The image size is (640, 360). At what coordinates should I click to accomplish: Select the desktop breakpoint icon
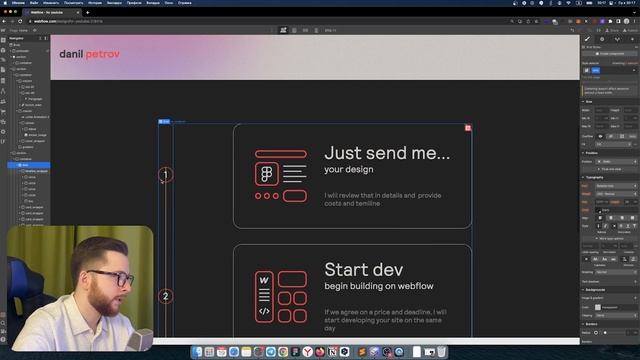click(x=283, y=30)
